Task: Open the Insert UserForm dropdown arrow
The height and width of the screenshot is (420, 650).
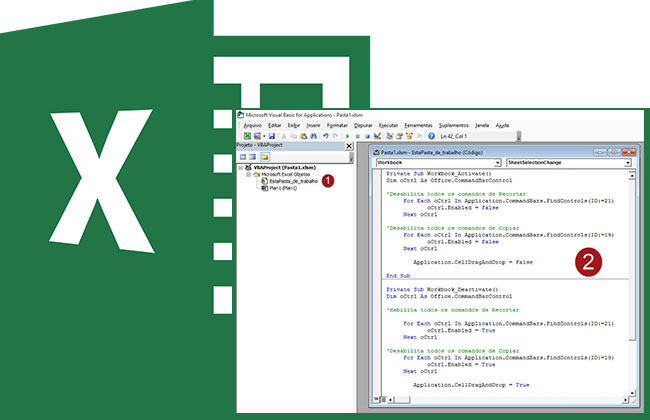Action: coord(264,136)
